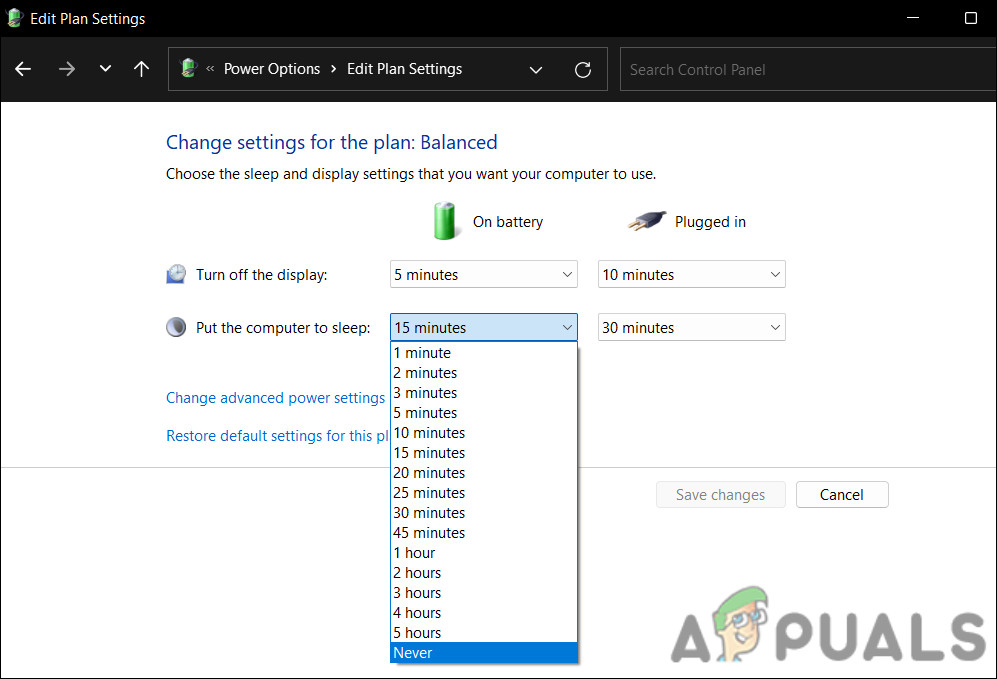Image resolution: width=997 pixels, height=679 pixels.
Task: Minimize the Edit Plan Settings window
Action: (913, 18)
